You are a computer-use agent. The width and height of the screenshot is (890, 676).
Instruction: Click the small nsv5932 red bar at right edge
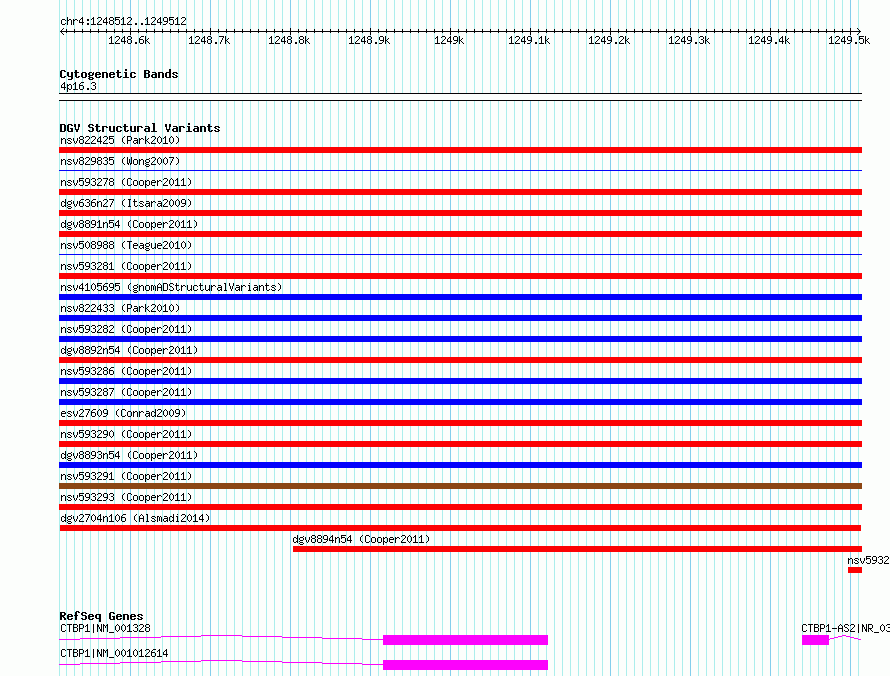point(855,570)
